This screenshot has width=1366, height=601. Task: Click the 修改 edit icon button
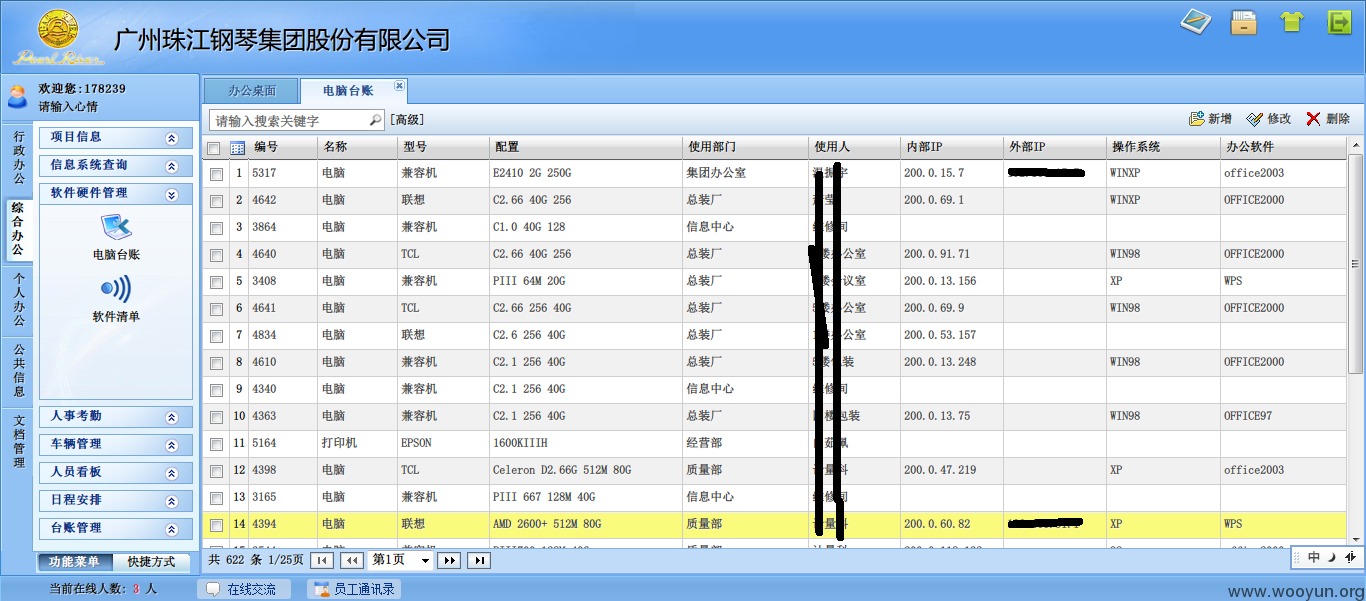(1255, 119)
